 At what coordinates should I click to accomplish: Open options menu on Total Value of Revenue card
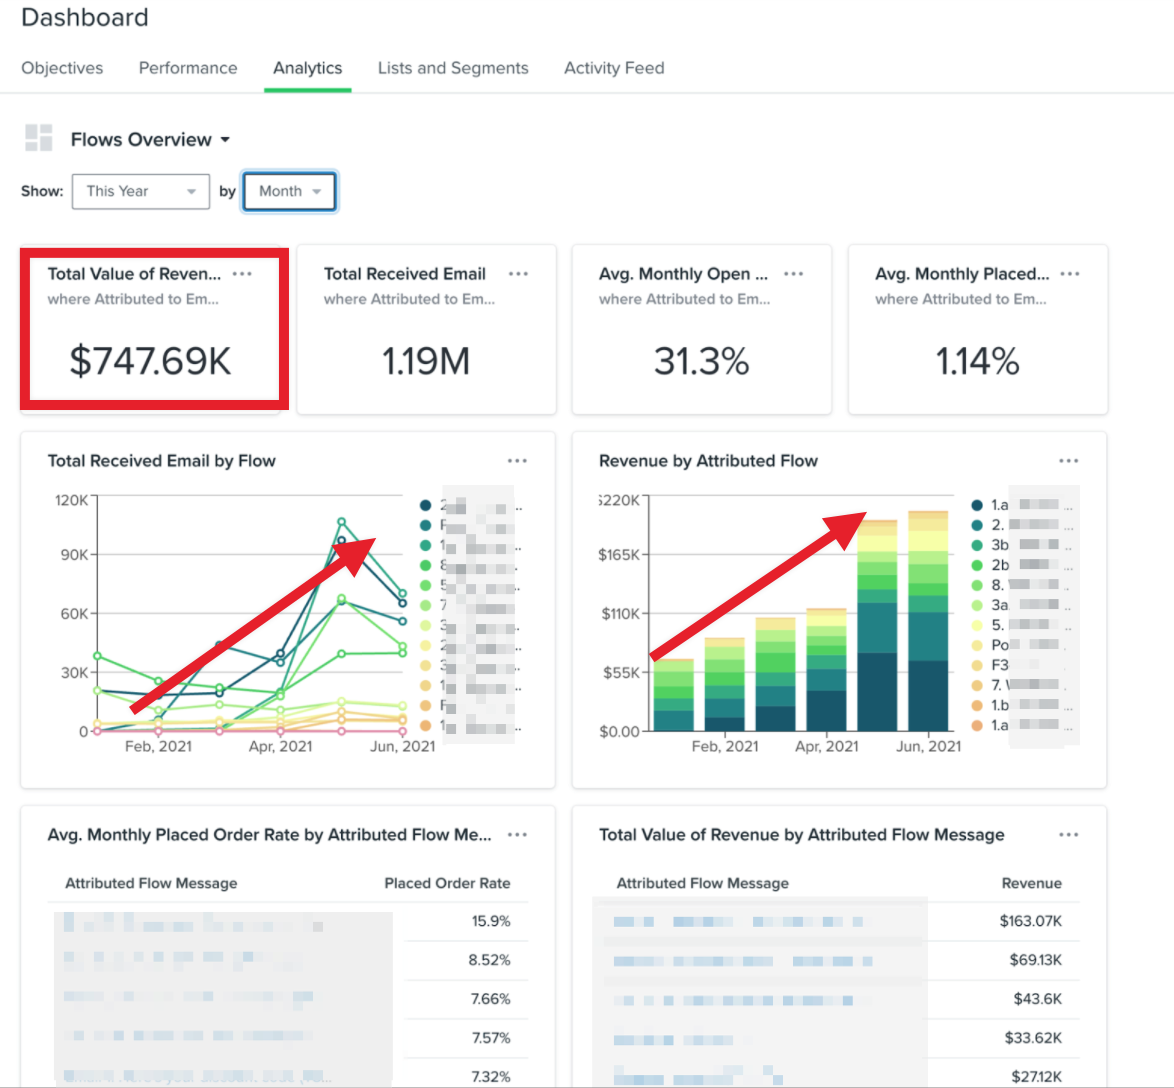242,274
